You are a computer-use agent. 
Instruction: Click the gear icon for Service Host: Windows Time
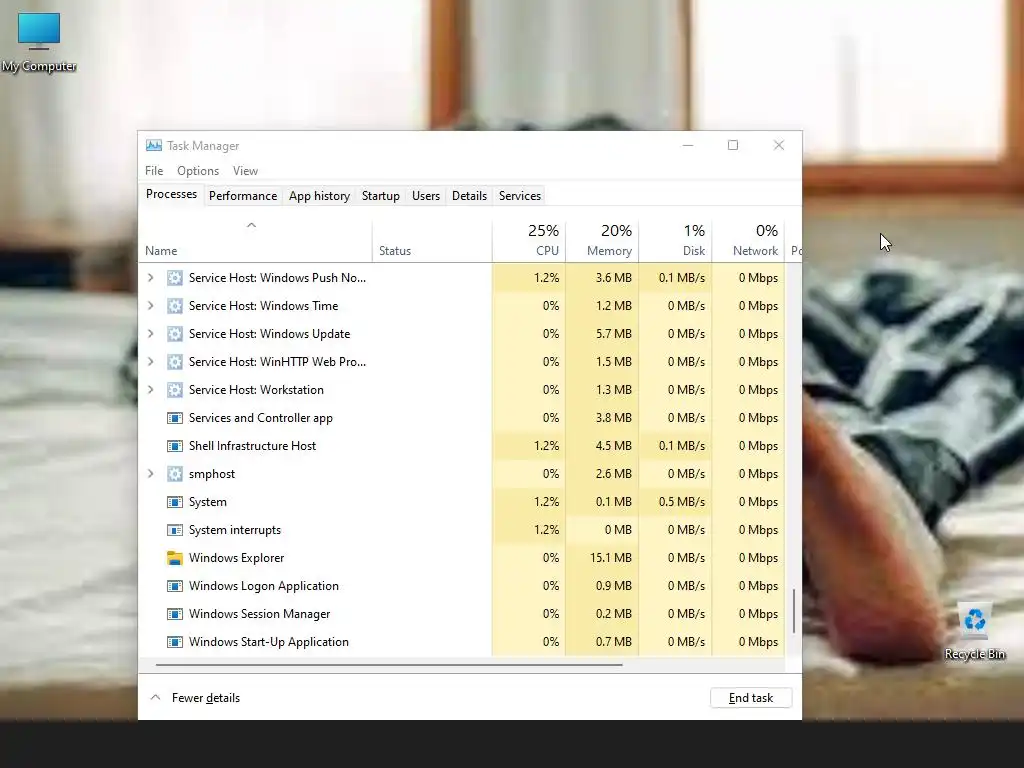(x=174, y=306)
